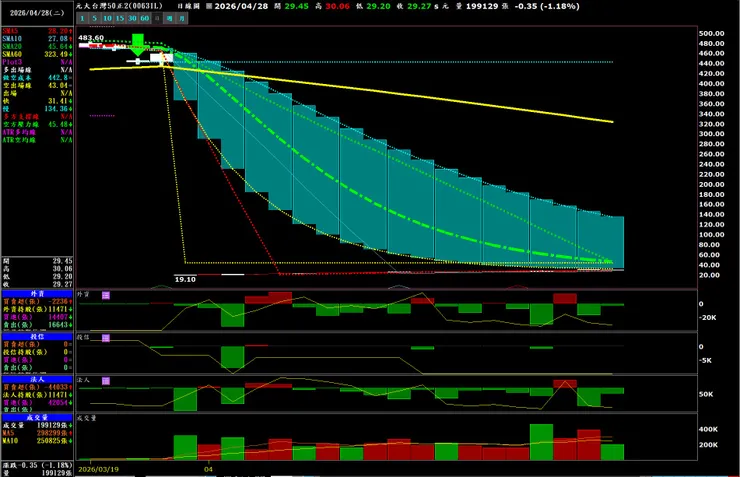Open the 外資 sub-chart settings icon
740x477 pixels.
[x=106, y=295]
